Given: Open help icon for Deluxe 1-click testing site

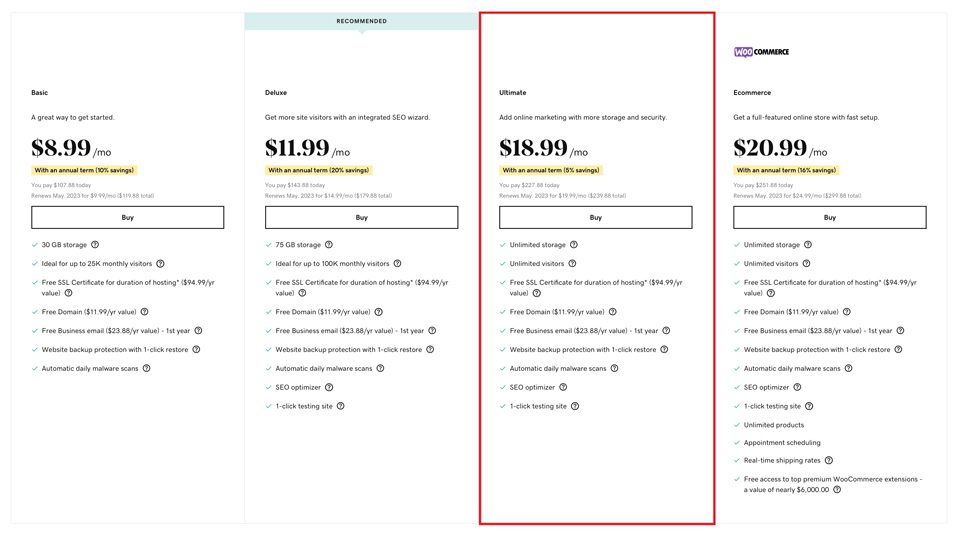Looking at the screenshot, I should (341, 406).
